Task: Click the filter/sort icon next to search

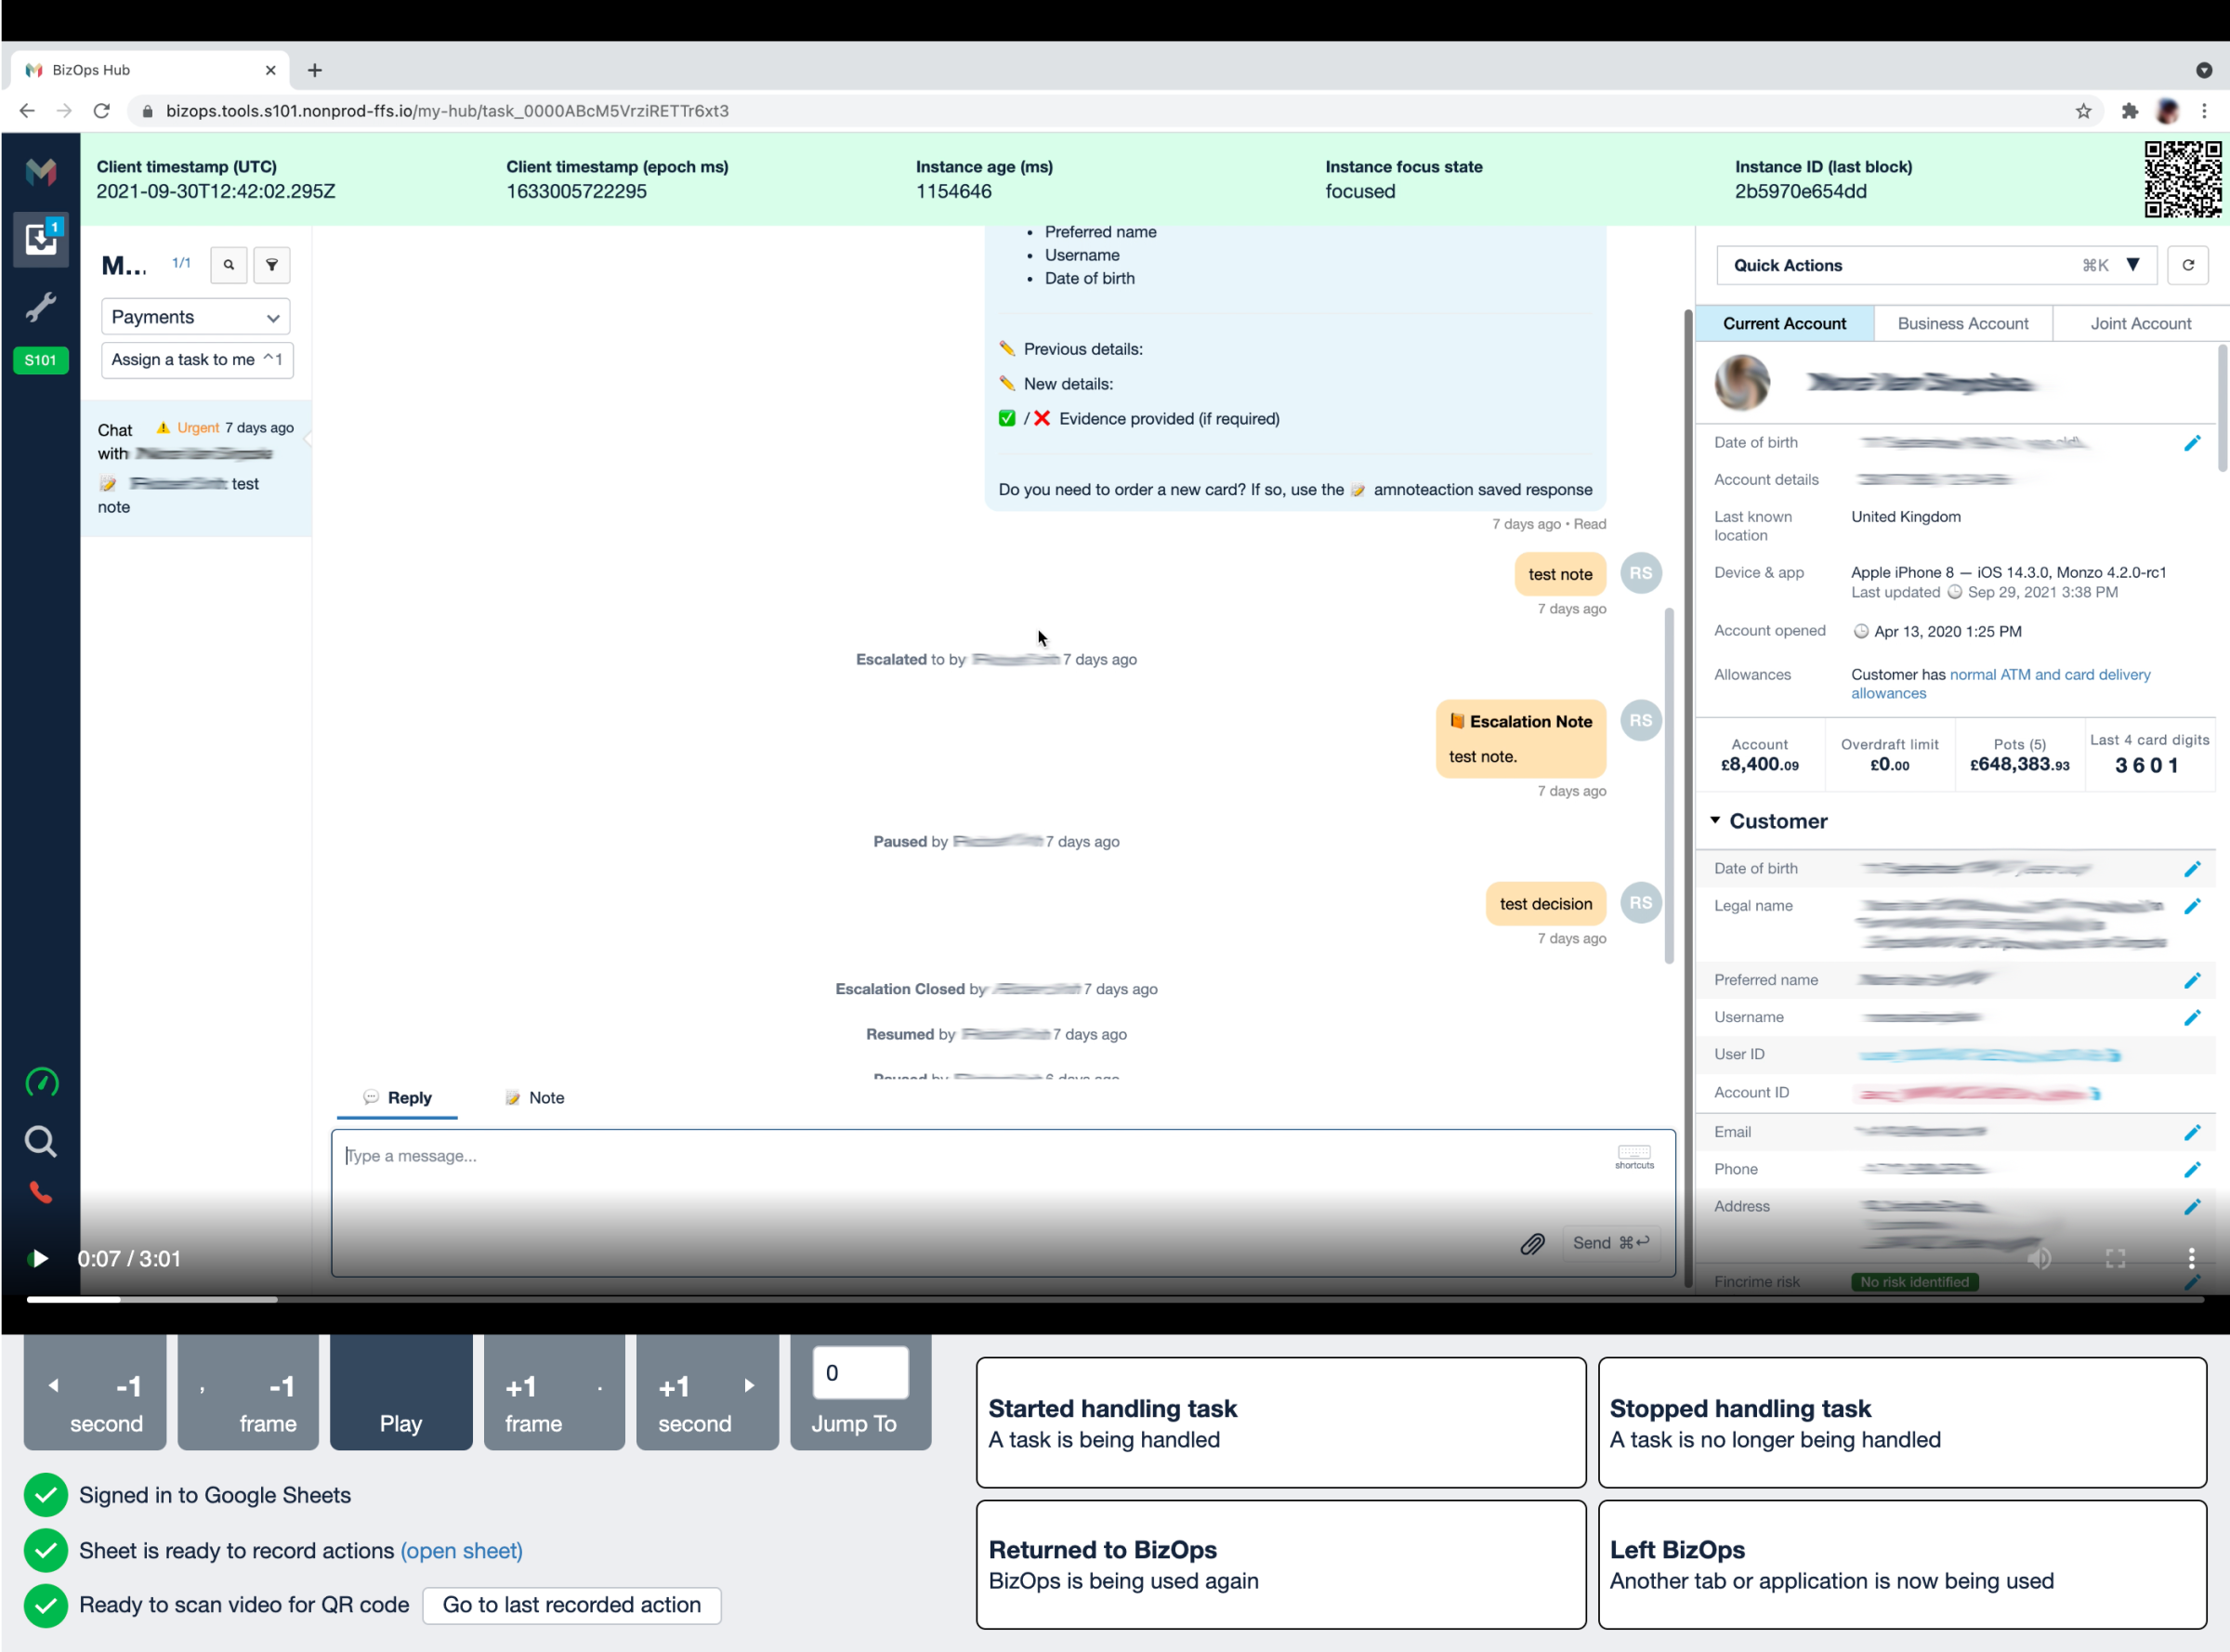Action: point(270,264)
